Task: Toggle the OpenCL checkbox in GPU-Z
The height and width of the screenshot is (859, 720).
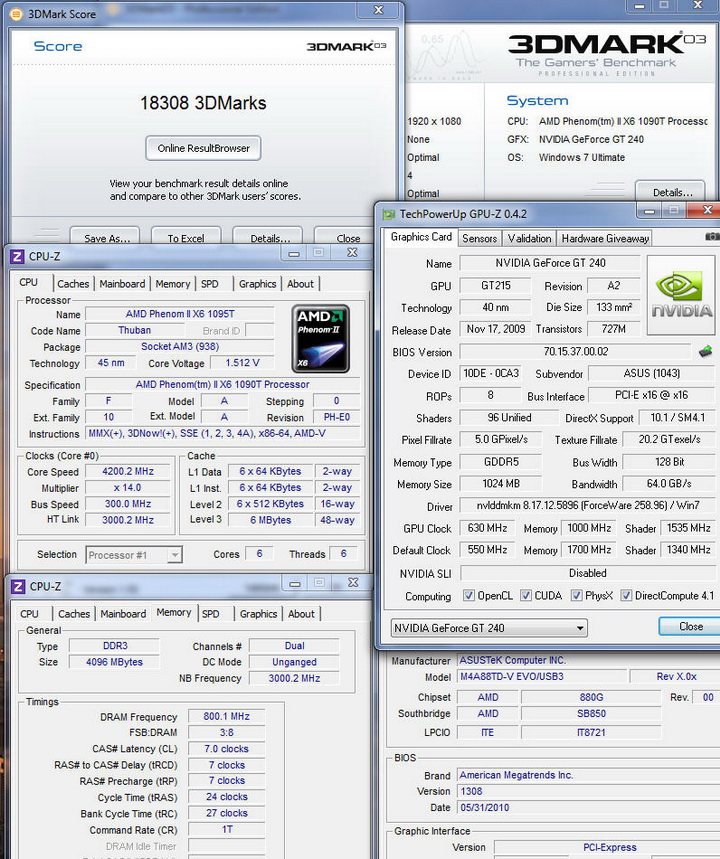Action: [468, 595]
